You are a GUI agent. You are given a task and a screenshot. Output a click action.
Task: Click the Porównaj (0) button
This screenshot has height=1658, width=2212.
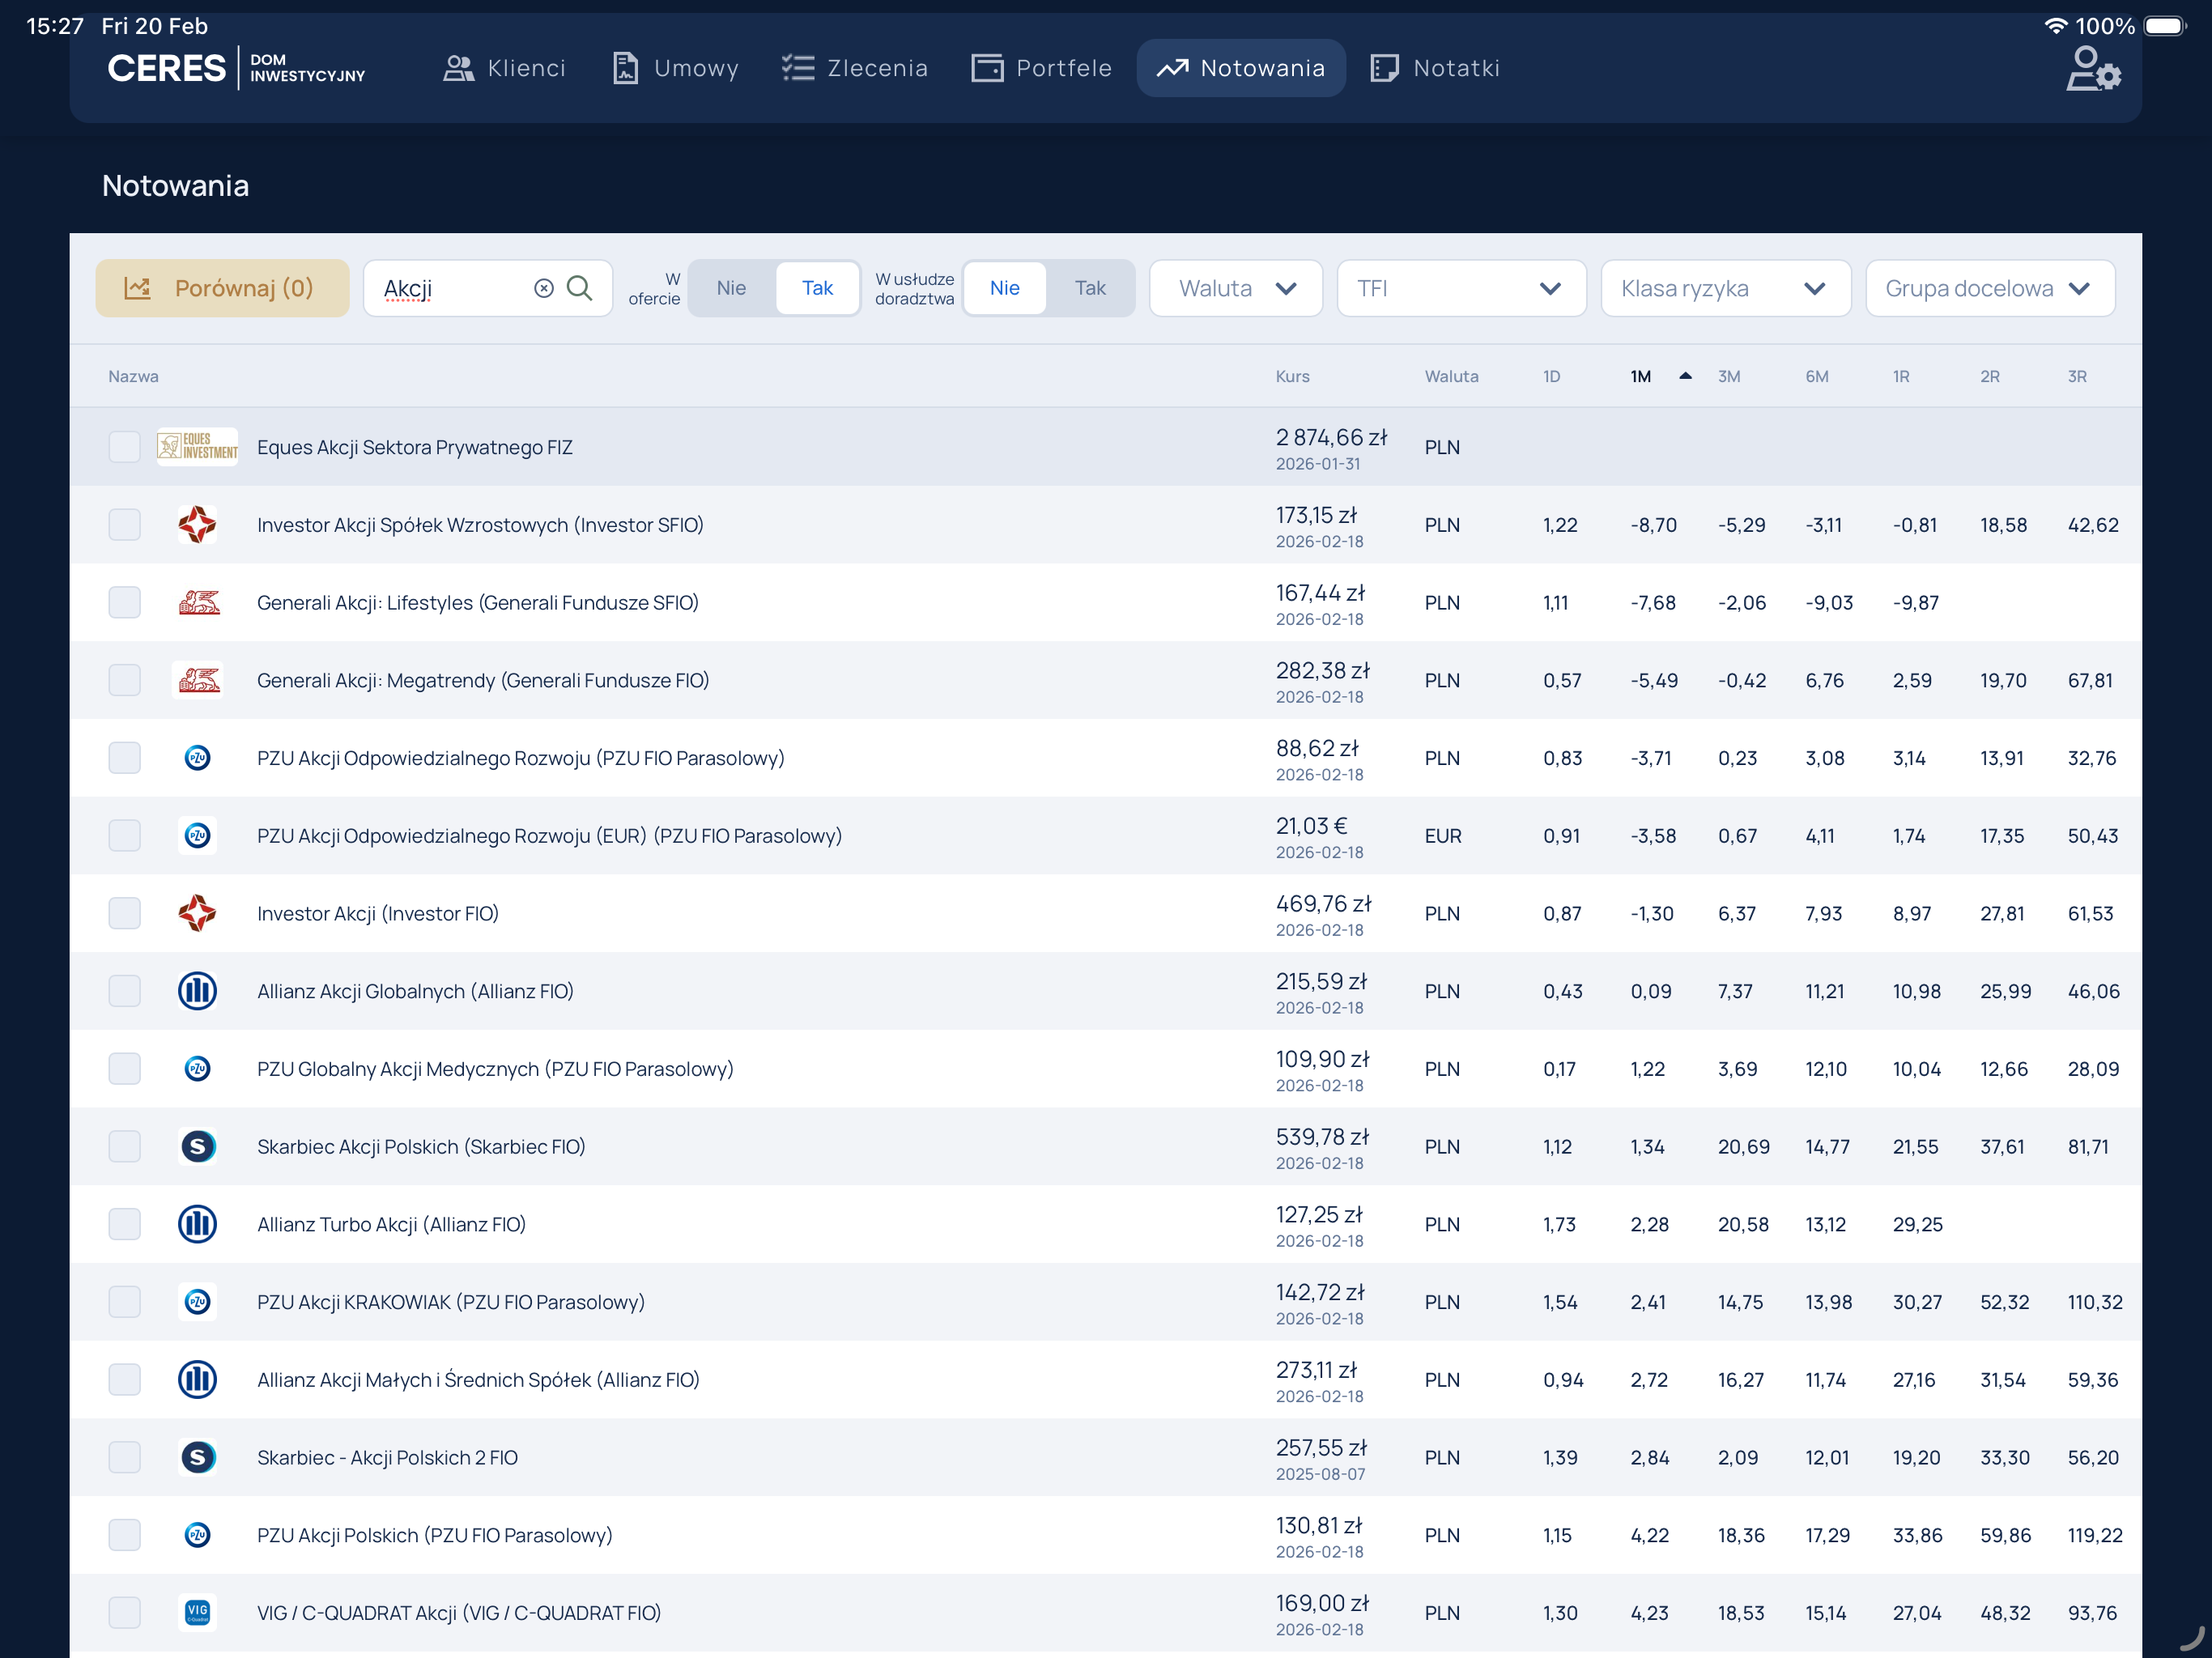pos(222,288)
